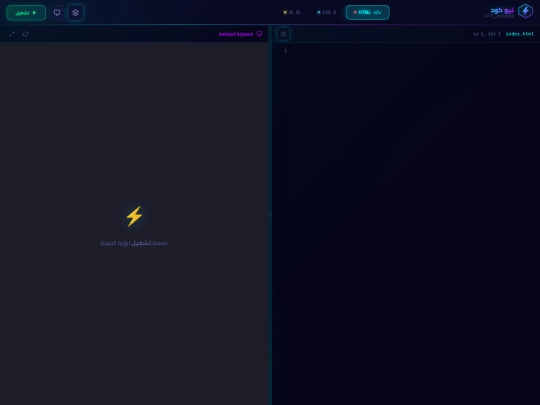This screenshot has width=540, height=405.
Task: Click the Neo Code app title text
Action: (502, 10)
